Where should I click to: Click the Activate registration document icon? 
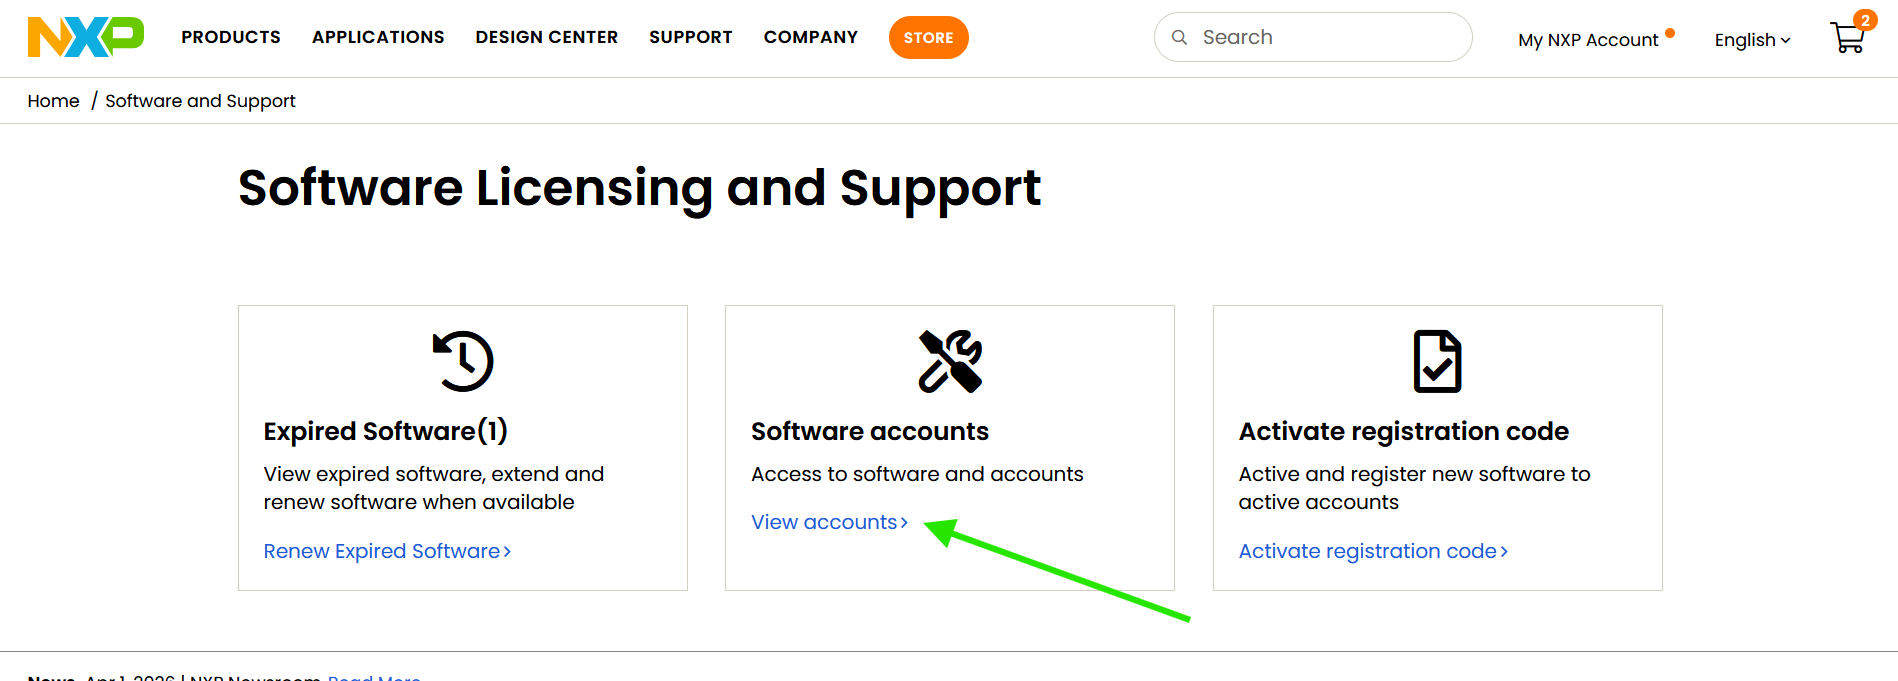click(x=1437, y=361)
